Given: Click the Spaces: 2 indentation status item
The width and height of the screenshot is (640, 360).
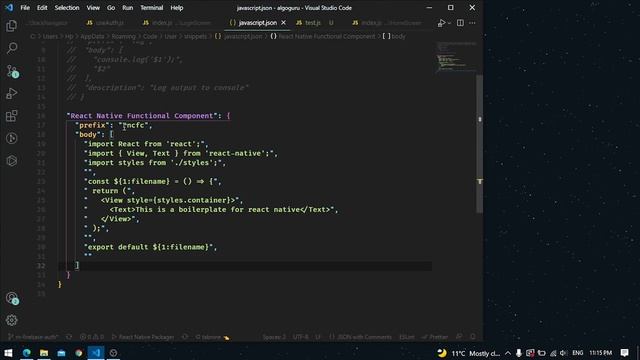Looking at the screenshot, I should point(274,337).
